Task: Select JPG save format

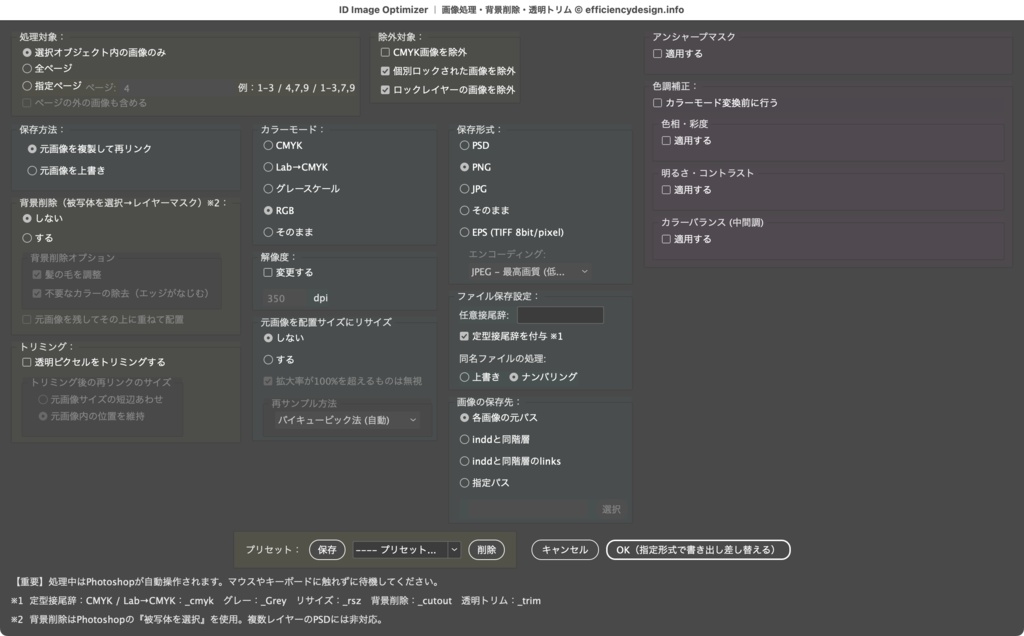Action: point(473,189)
